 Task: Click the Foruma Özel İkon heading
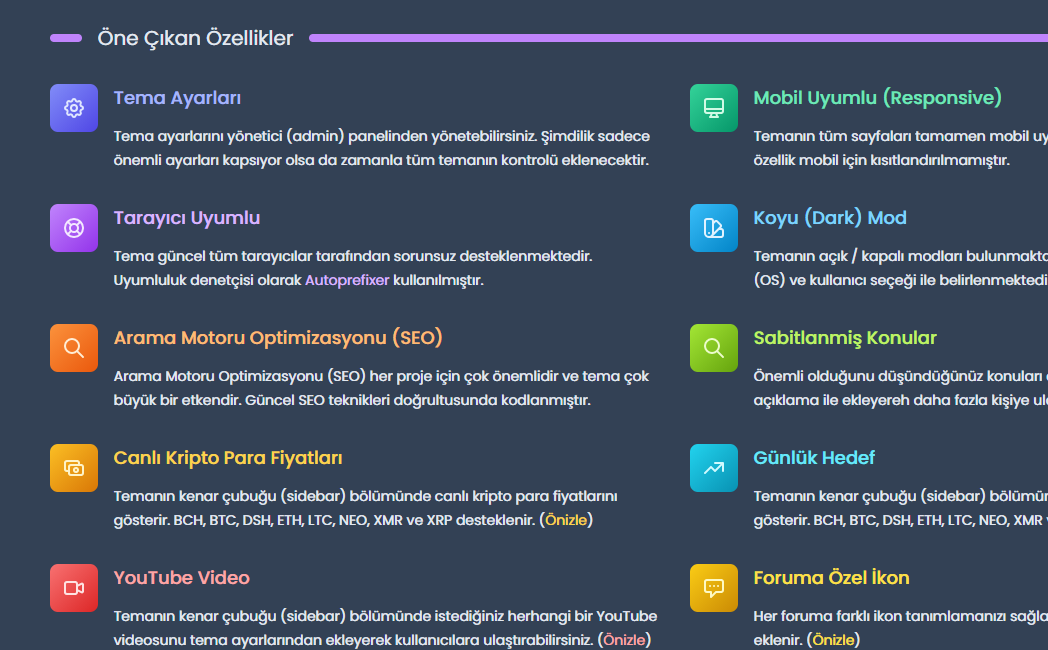[831, 578]
